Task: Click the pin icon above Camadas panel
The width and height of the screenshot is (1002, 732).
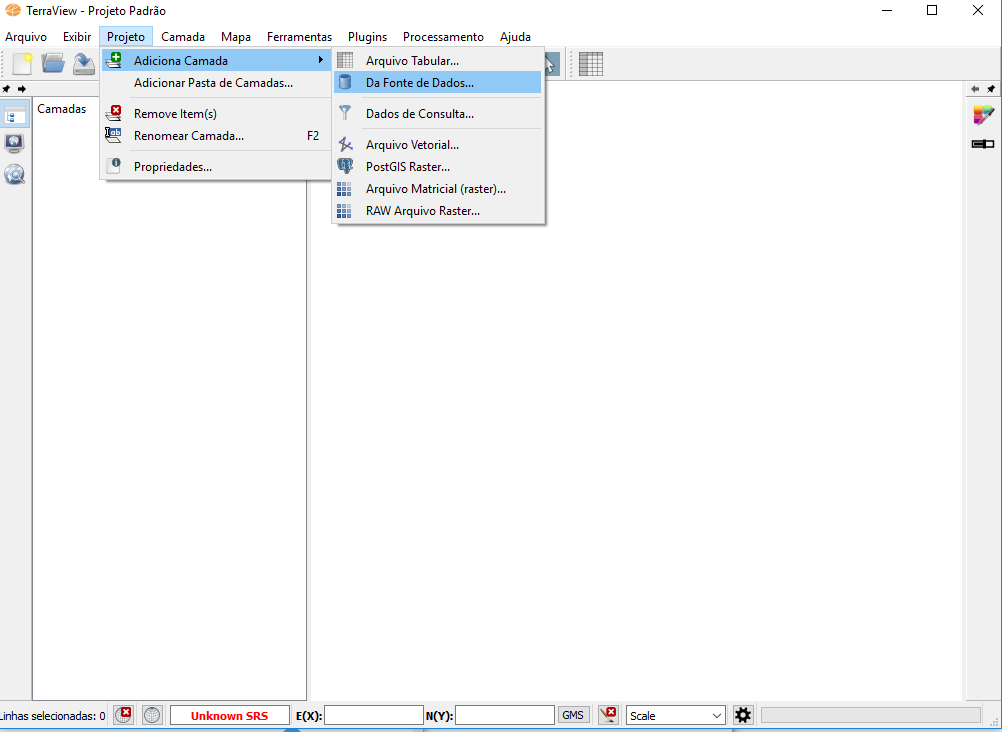Action: [6, 89]
